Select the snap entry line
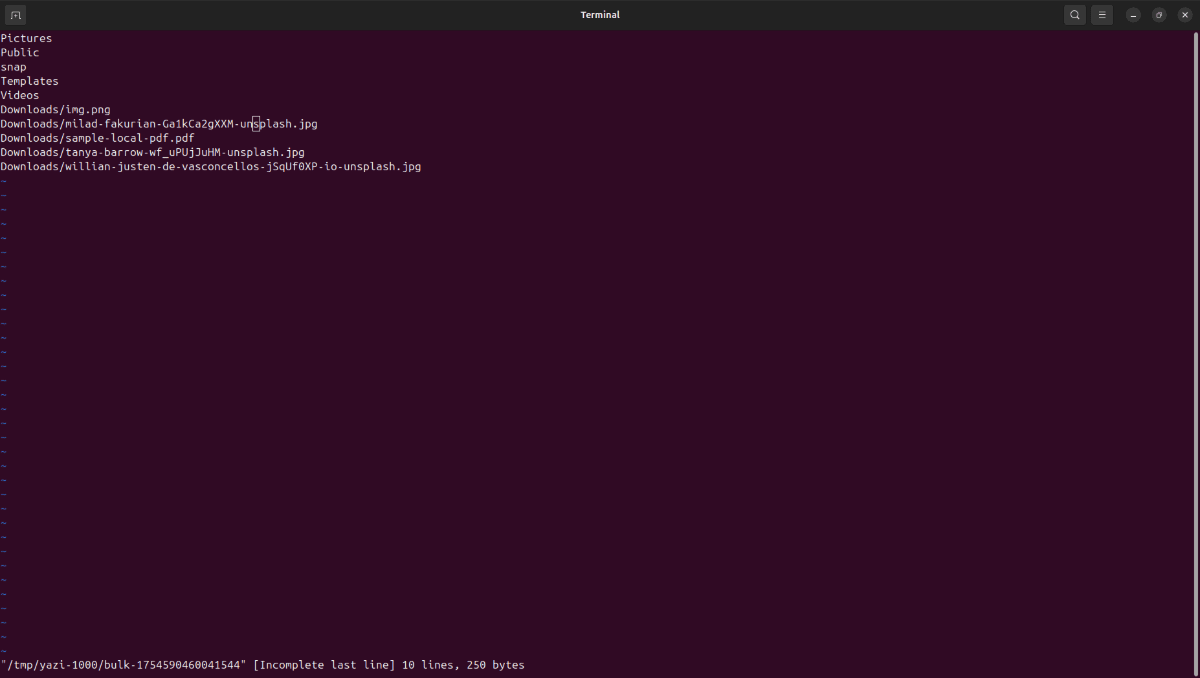This screenshot has height=678, width=1200. 14,67
